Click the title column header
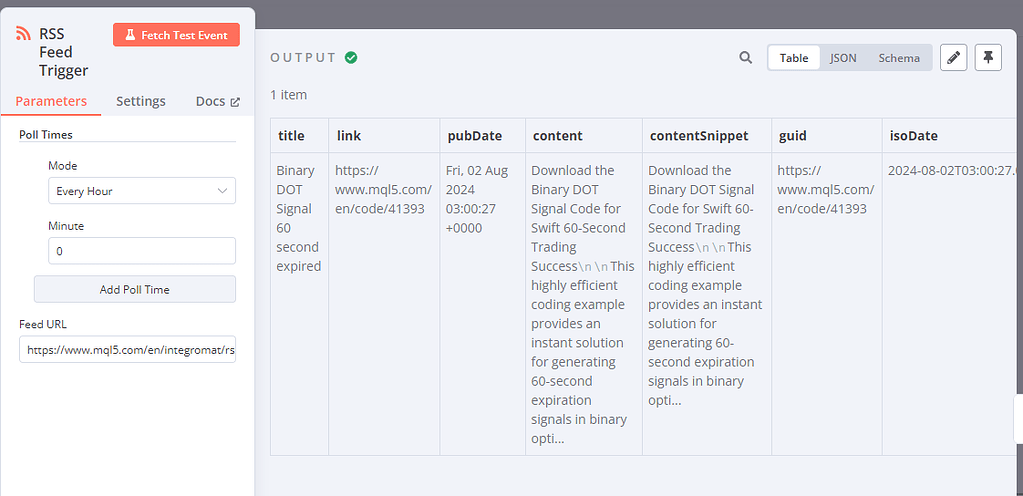The height and width of the screenshot is (496, 1023). 291,135
